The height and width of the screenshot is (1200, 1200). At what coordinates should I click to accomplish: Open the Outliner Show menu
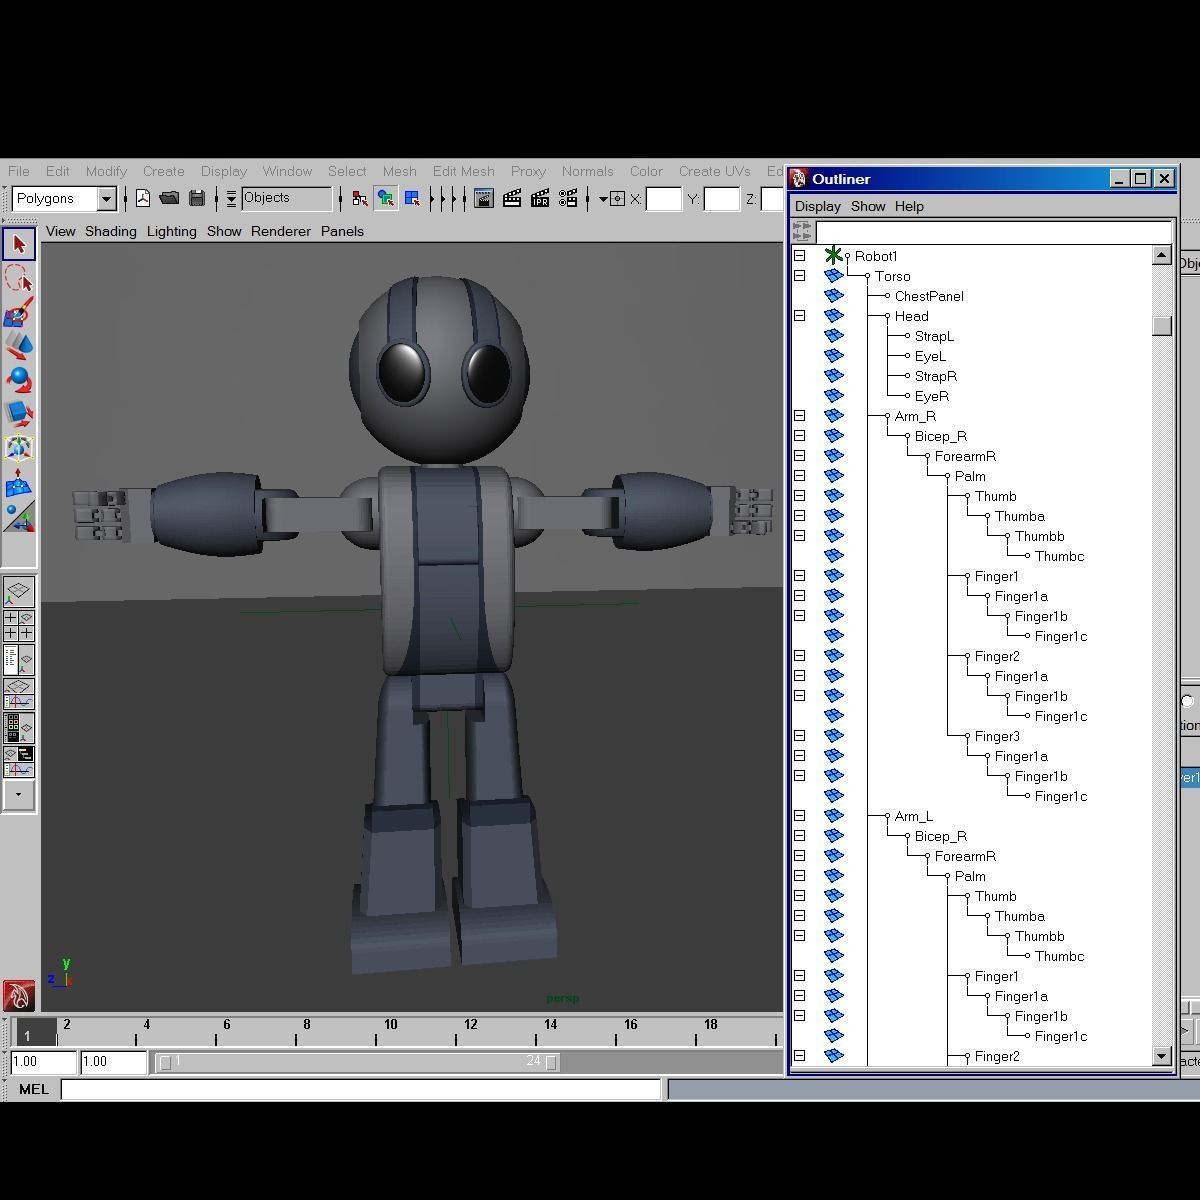pos(868,206)
